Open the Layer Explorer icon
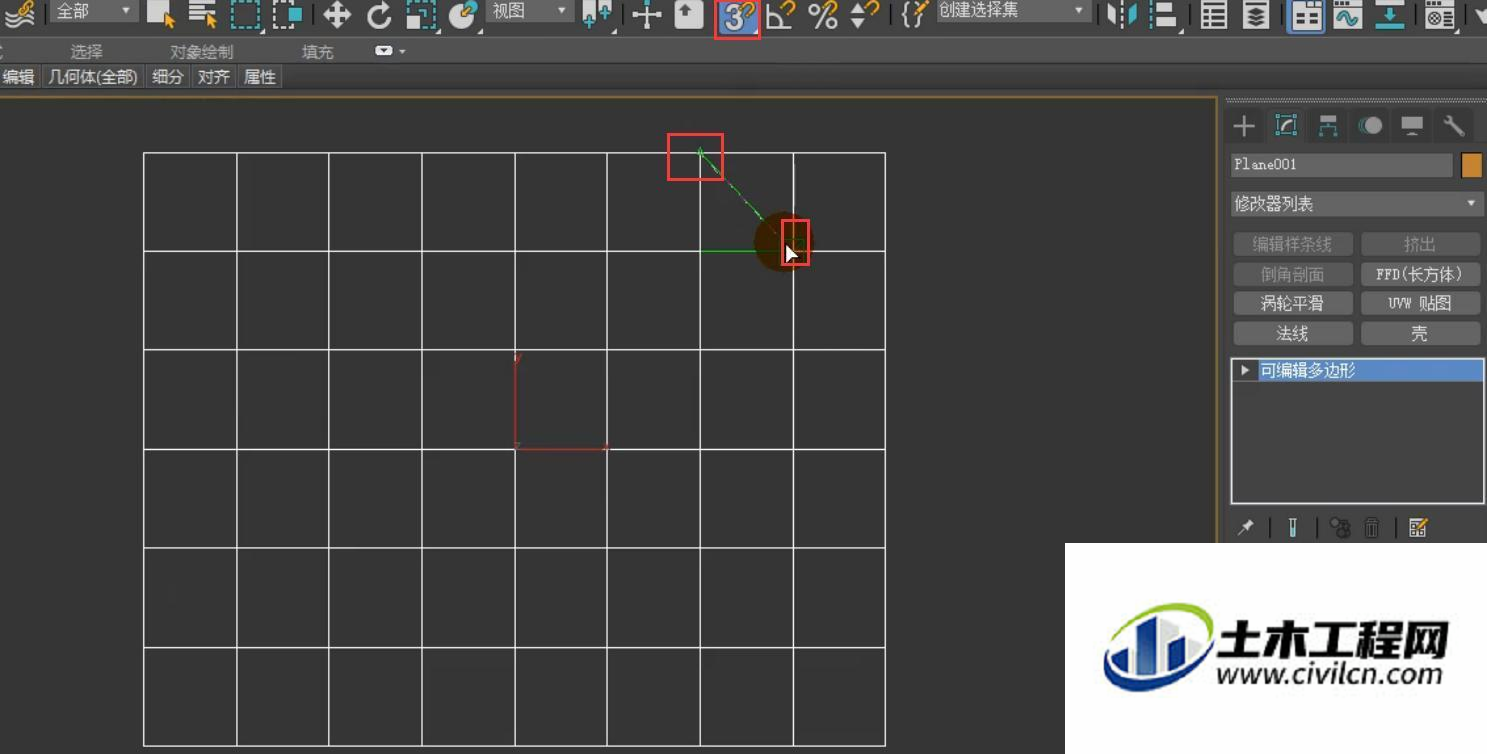Viewport: 1487px width, 754px height. point(1256,14)
